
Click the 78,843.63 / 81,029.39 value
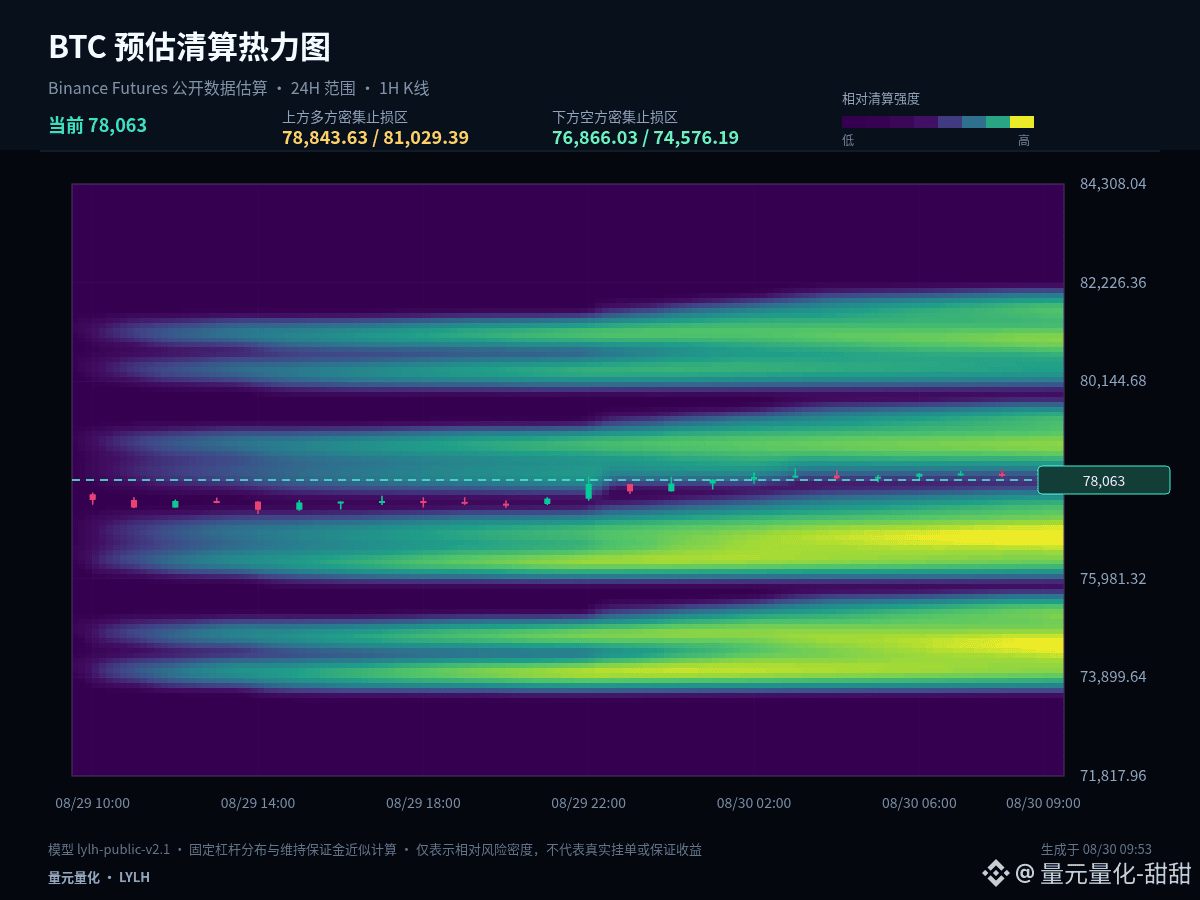click(x=375, y=138)
